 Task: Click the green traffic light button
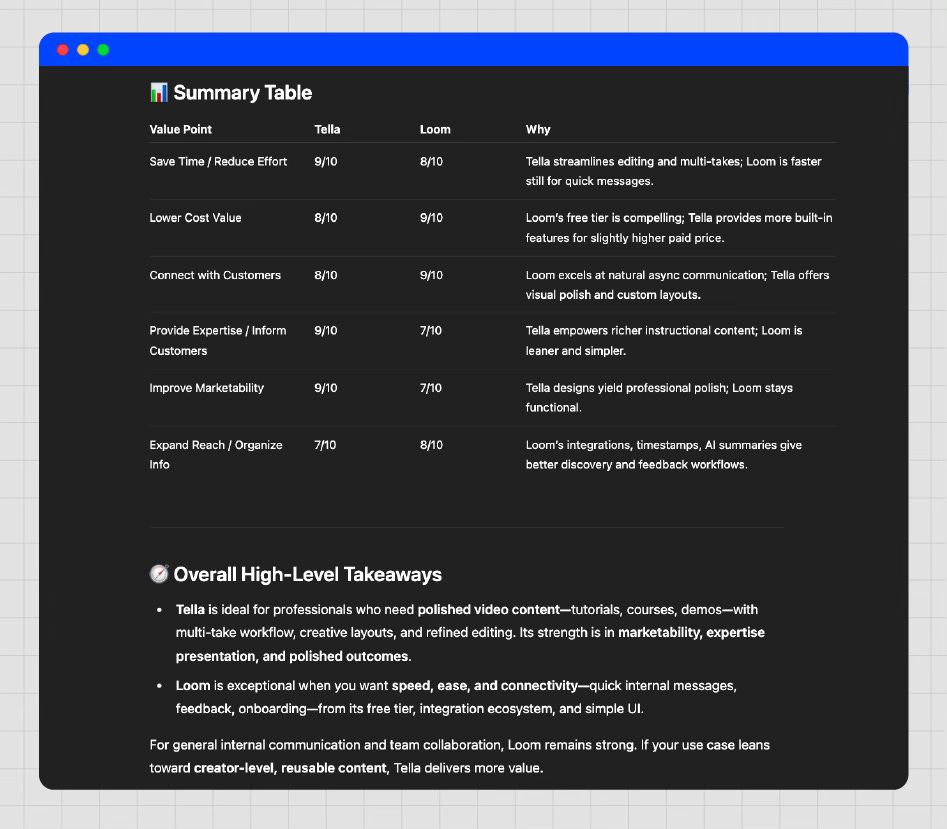click(102, 48)
